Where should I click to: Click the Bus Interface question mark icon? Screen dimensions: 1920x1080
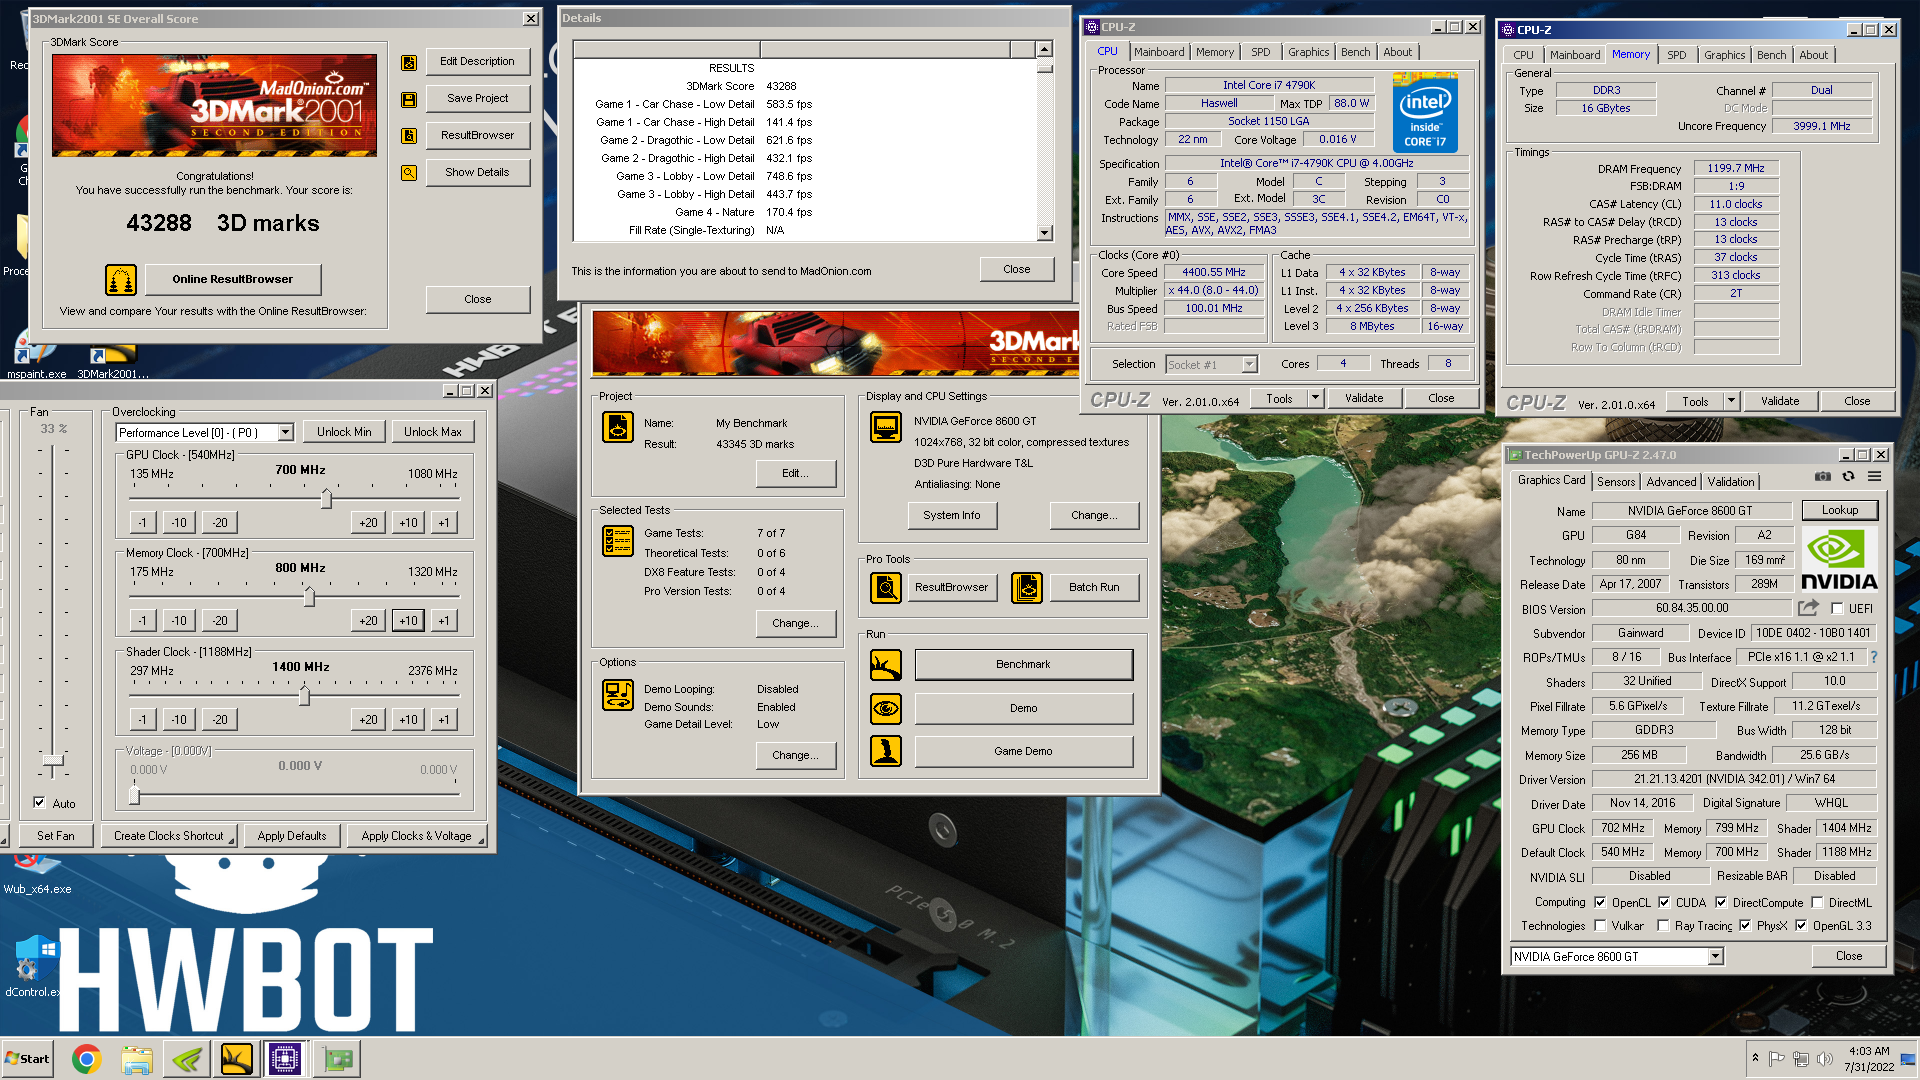[x=1874, y=658]
